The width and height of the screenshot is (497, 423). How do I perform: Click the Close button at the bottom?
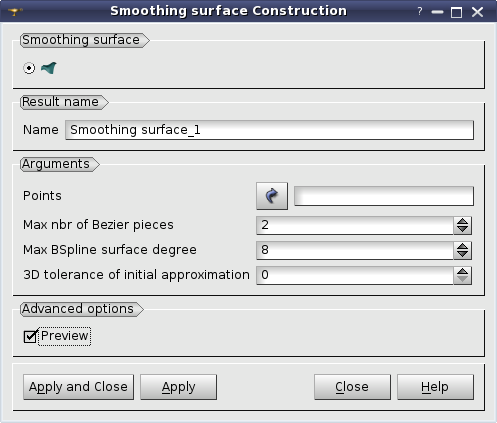click(x=352, y=387)
